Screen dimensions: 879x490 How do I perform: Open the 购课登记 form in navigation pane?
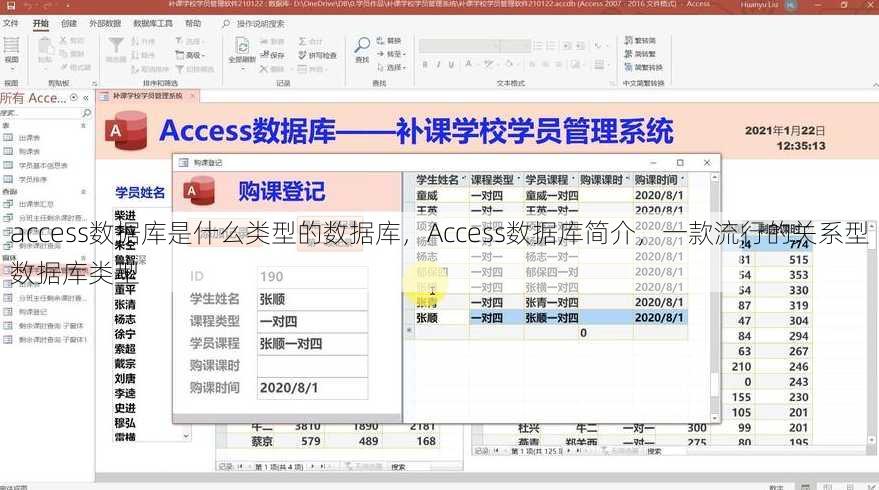pos(33,312)
